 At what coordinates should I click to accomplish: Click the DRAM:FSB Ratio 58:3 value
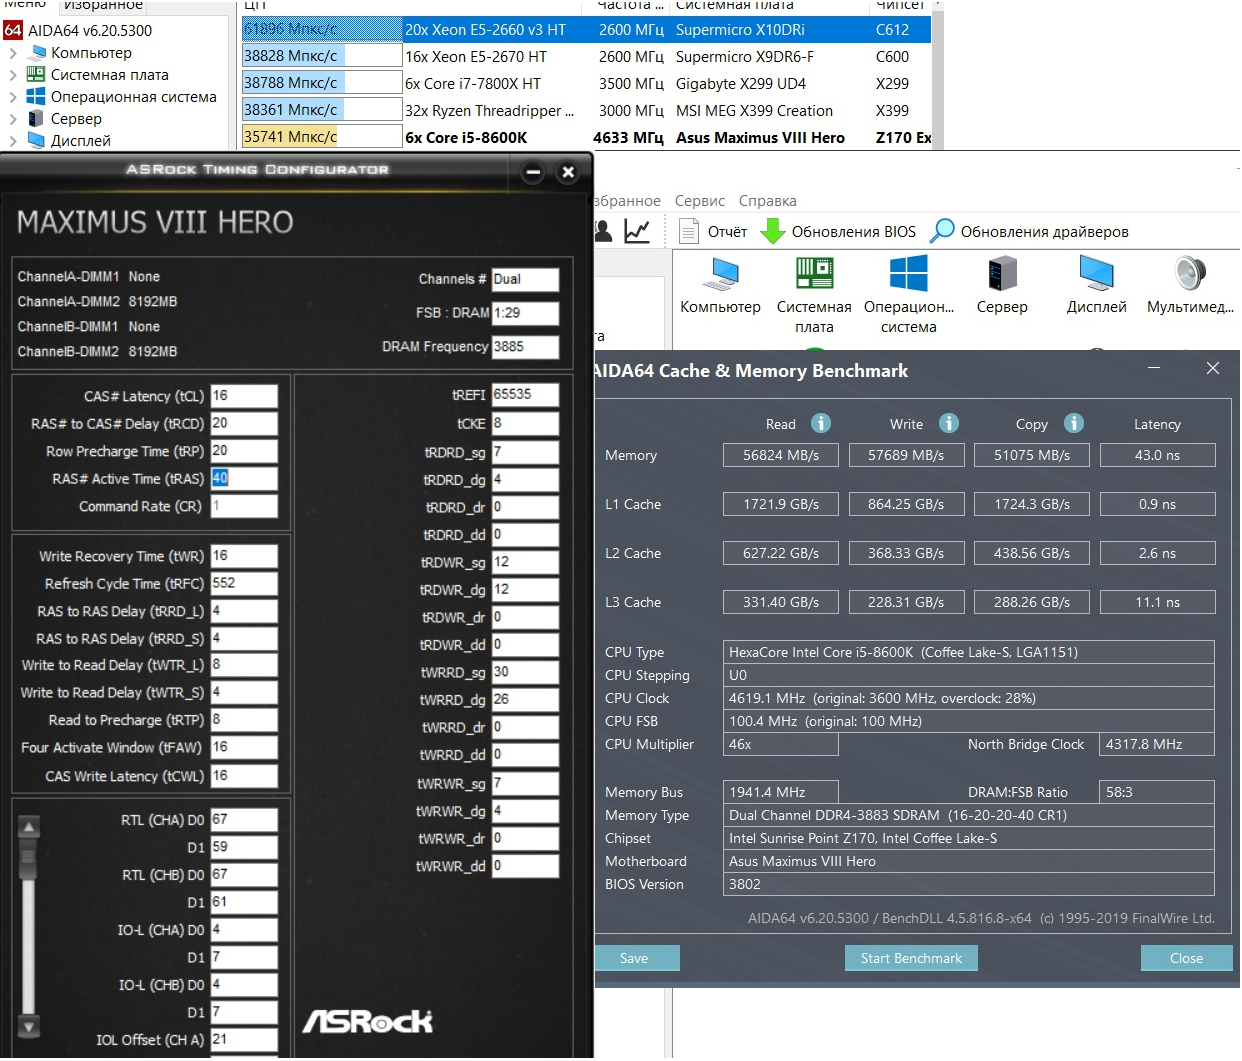(1156, 792)
